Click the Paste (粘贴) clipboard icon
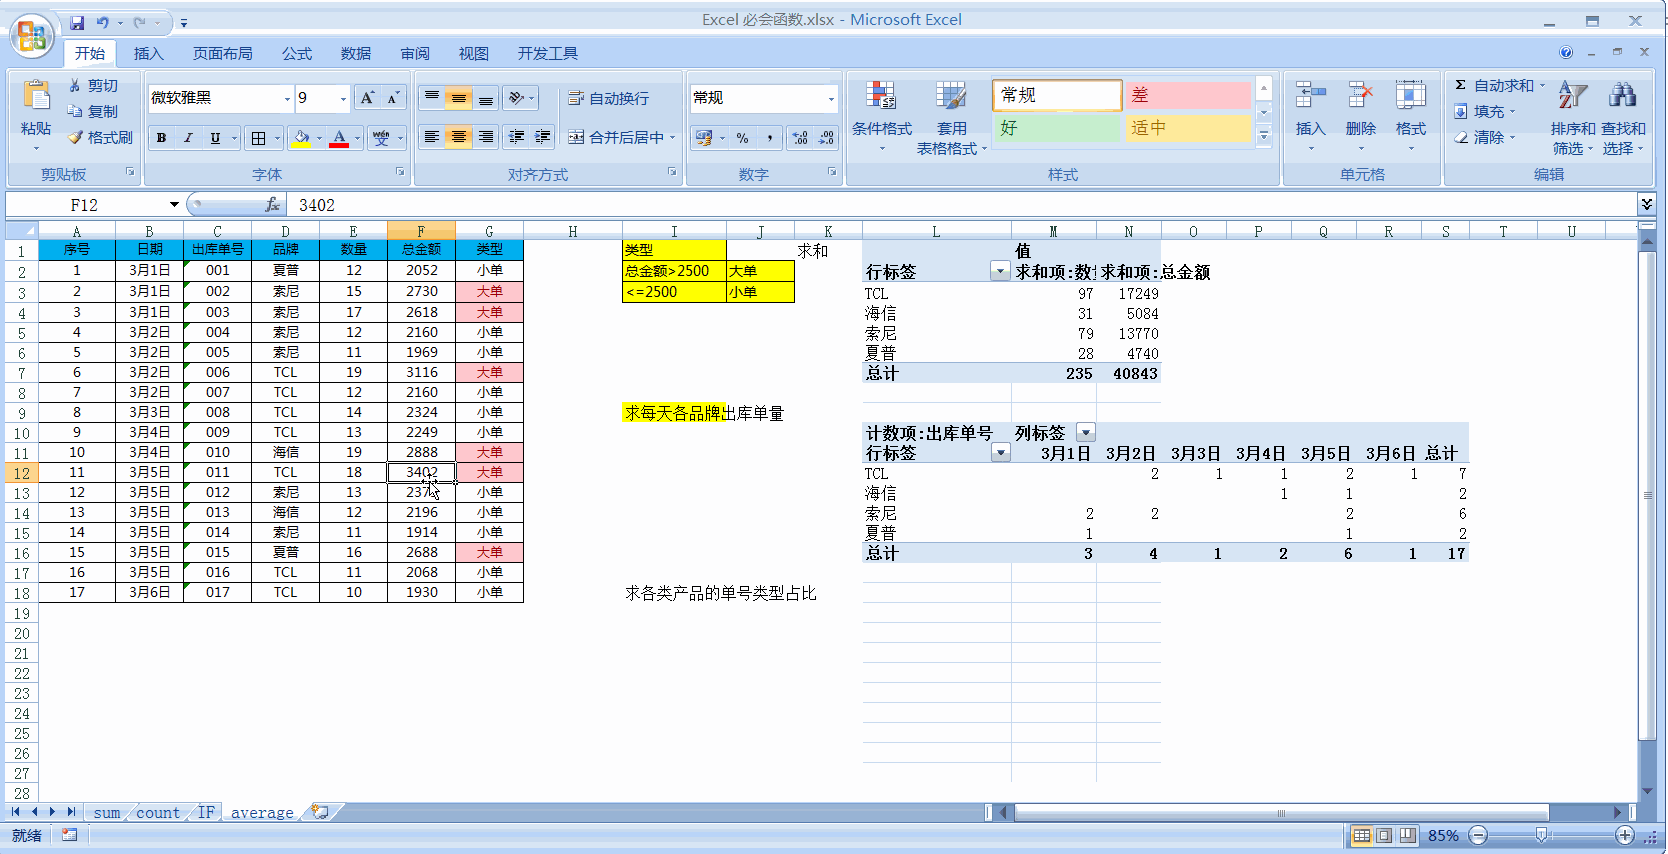Image resolution: width=1668 pixels, height=854 pixels. (36, 97)
